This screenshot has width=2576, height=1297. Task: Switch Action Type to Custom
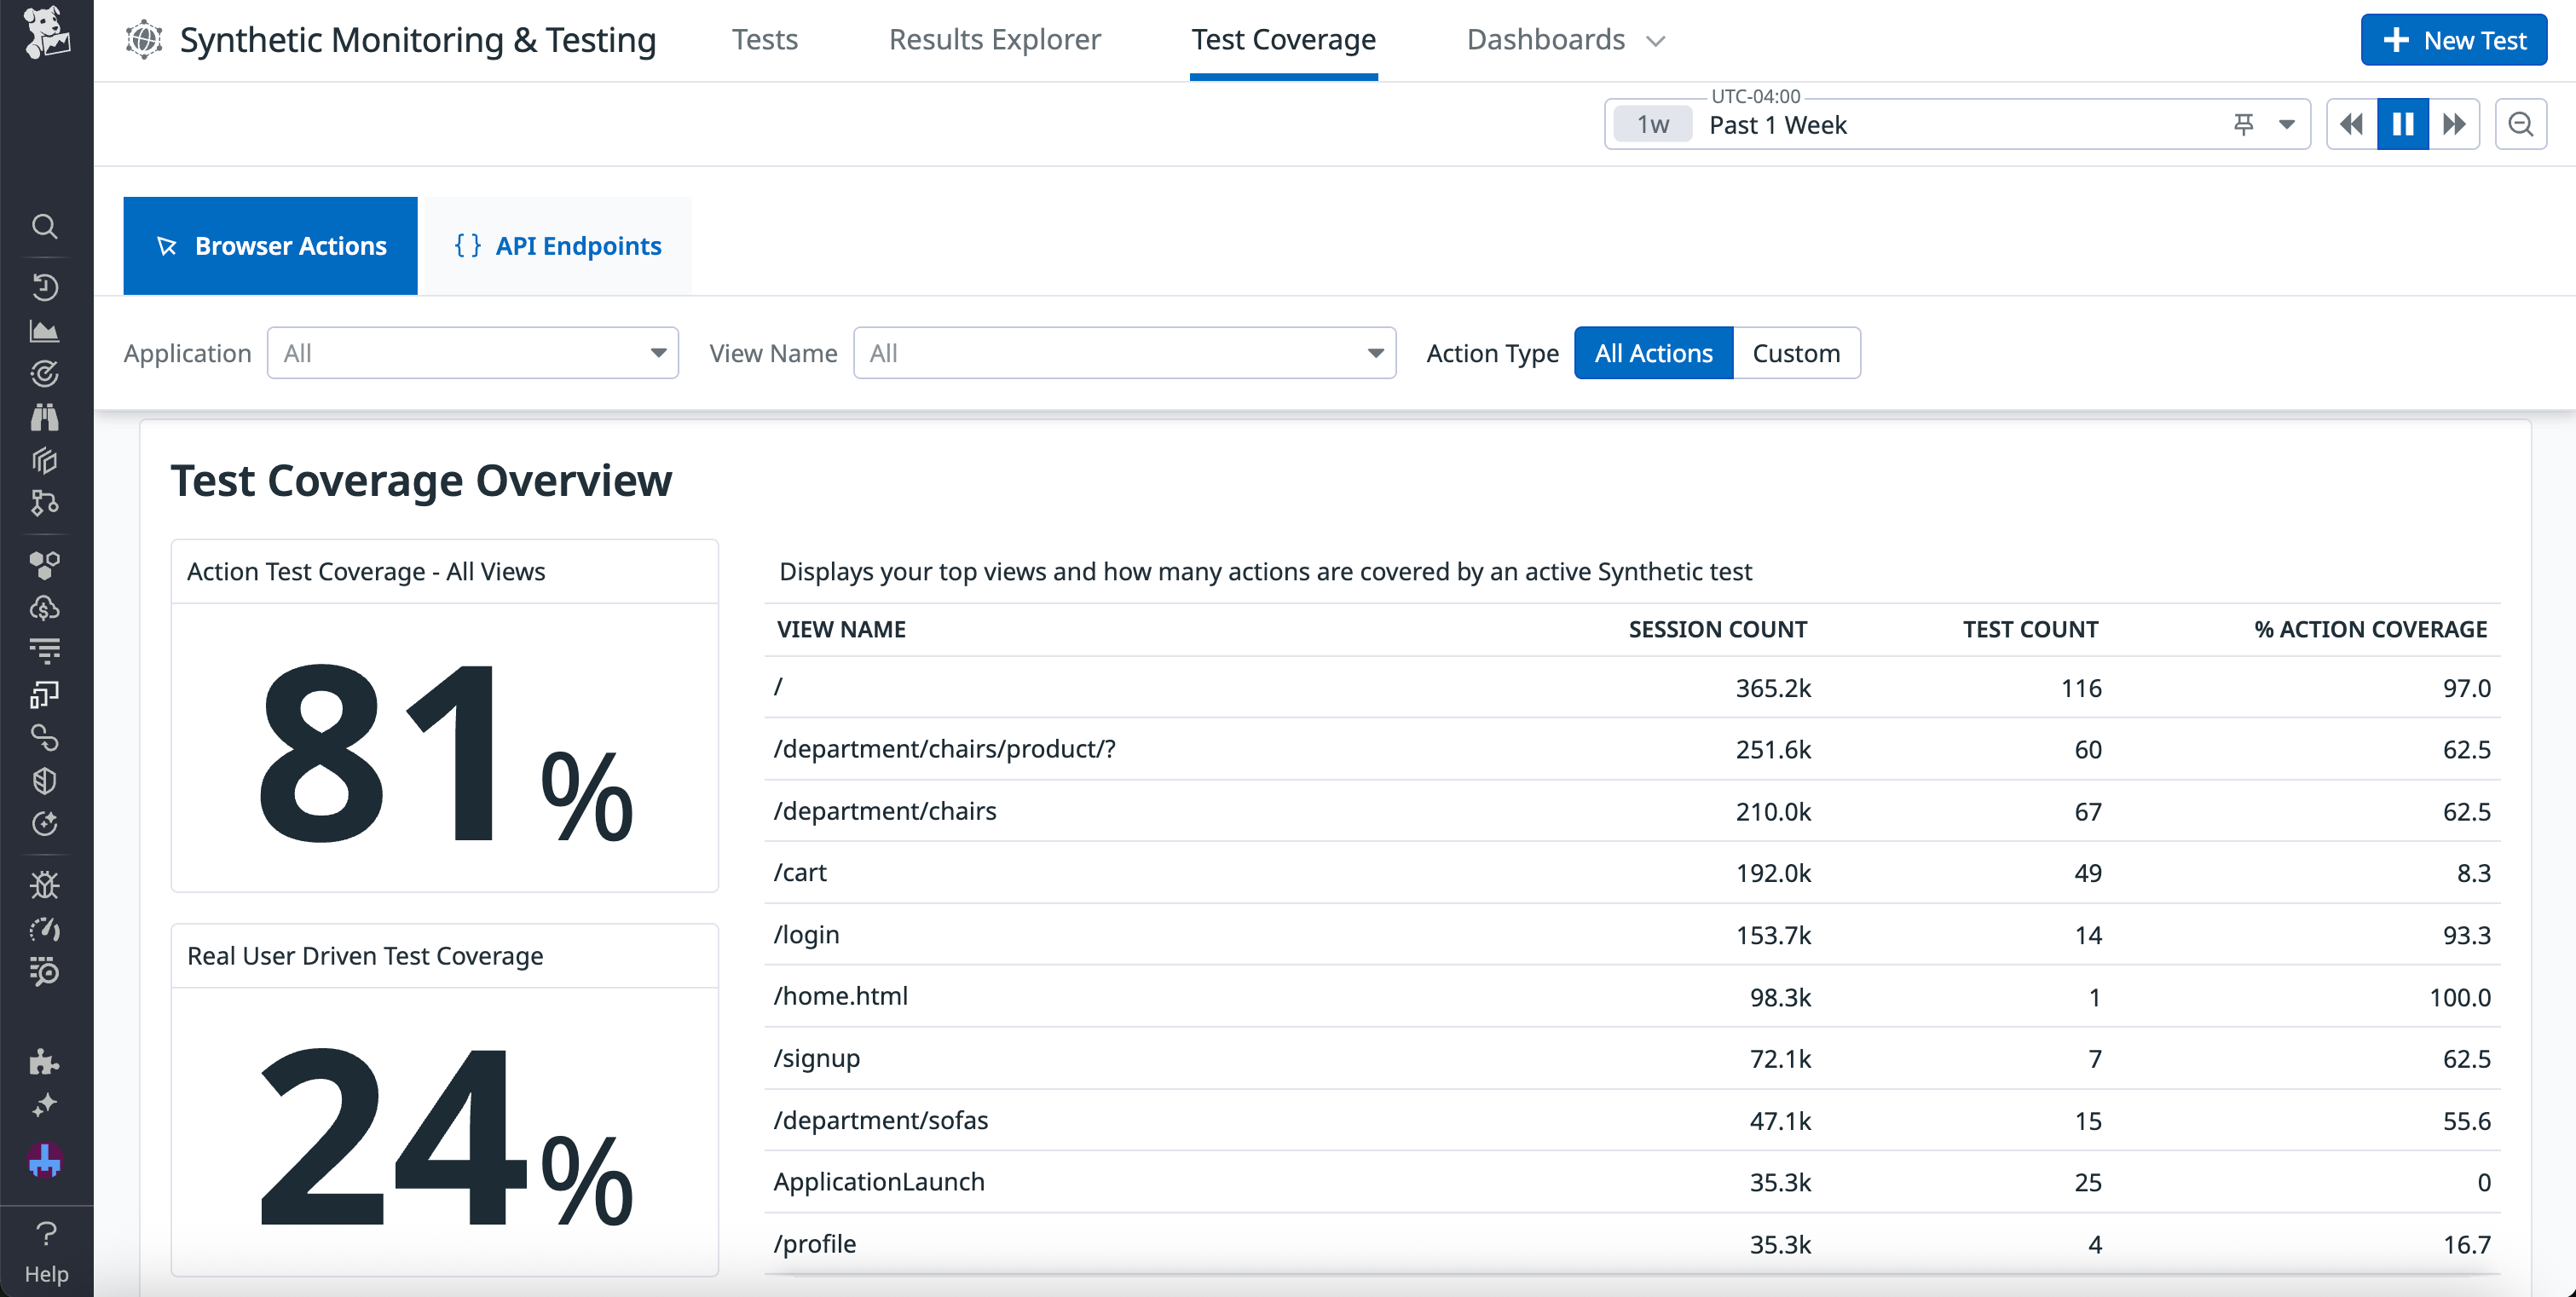pos(1796,352)
